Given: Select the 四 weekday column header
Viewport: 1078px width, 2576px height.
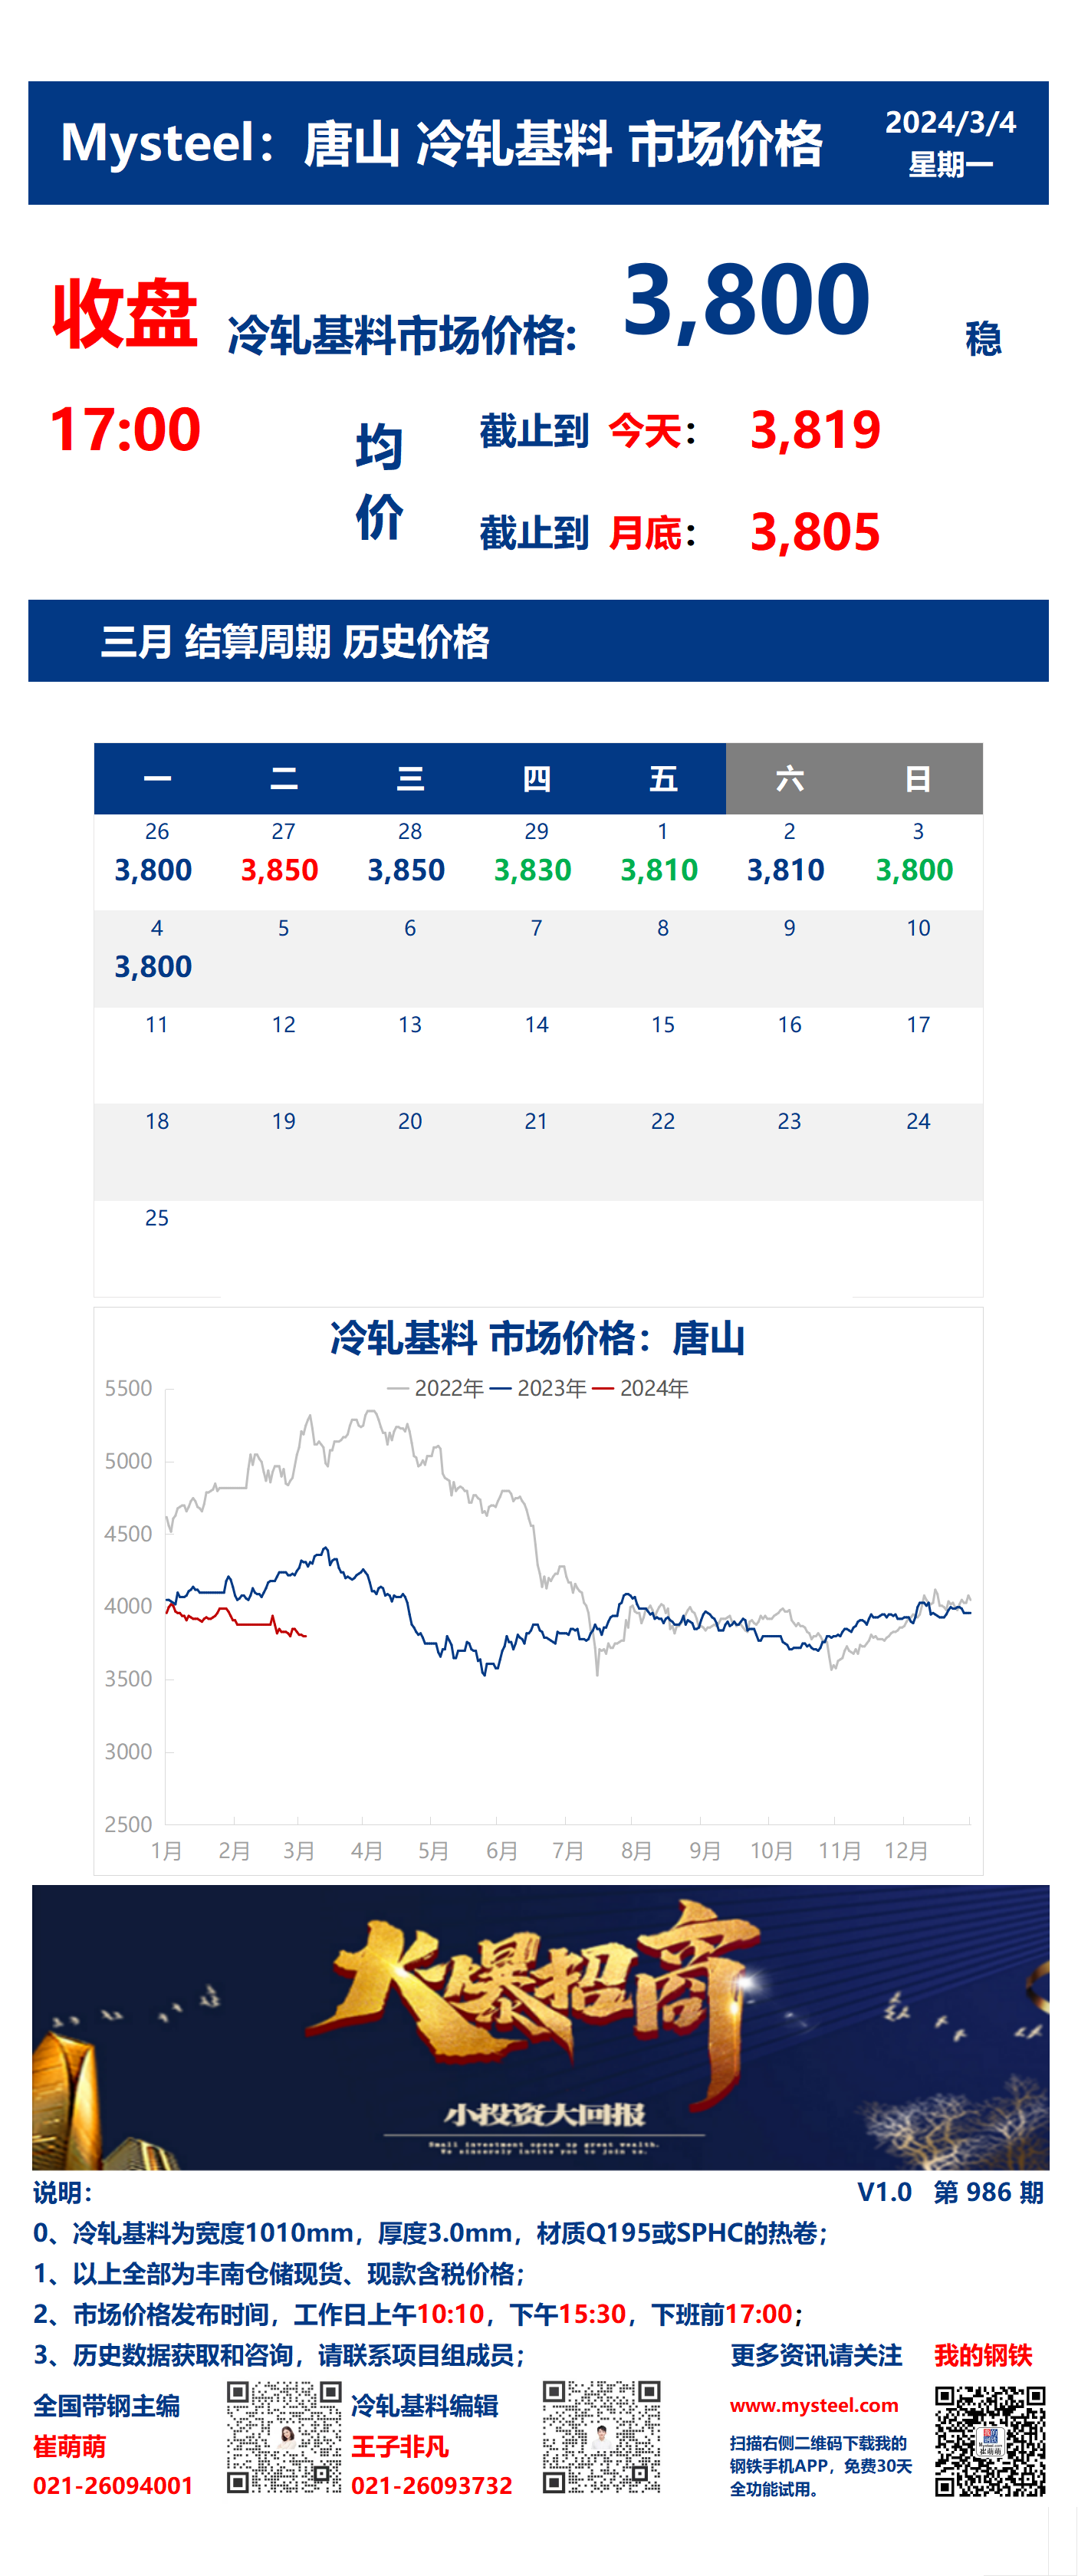Looking at the screenshot, I should (x=537, y=778).
